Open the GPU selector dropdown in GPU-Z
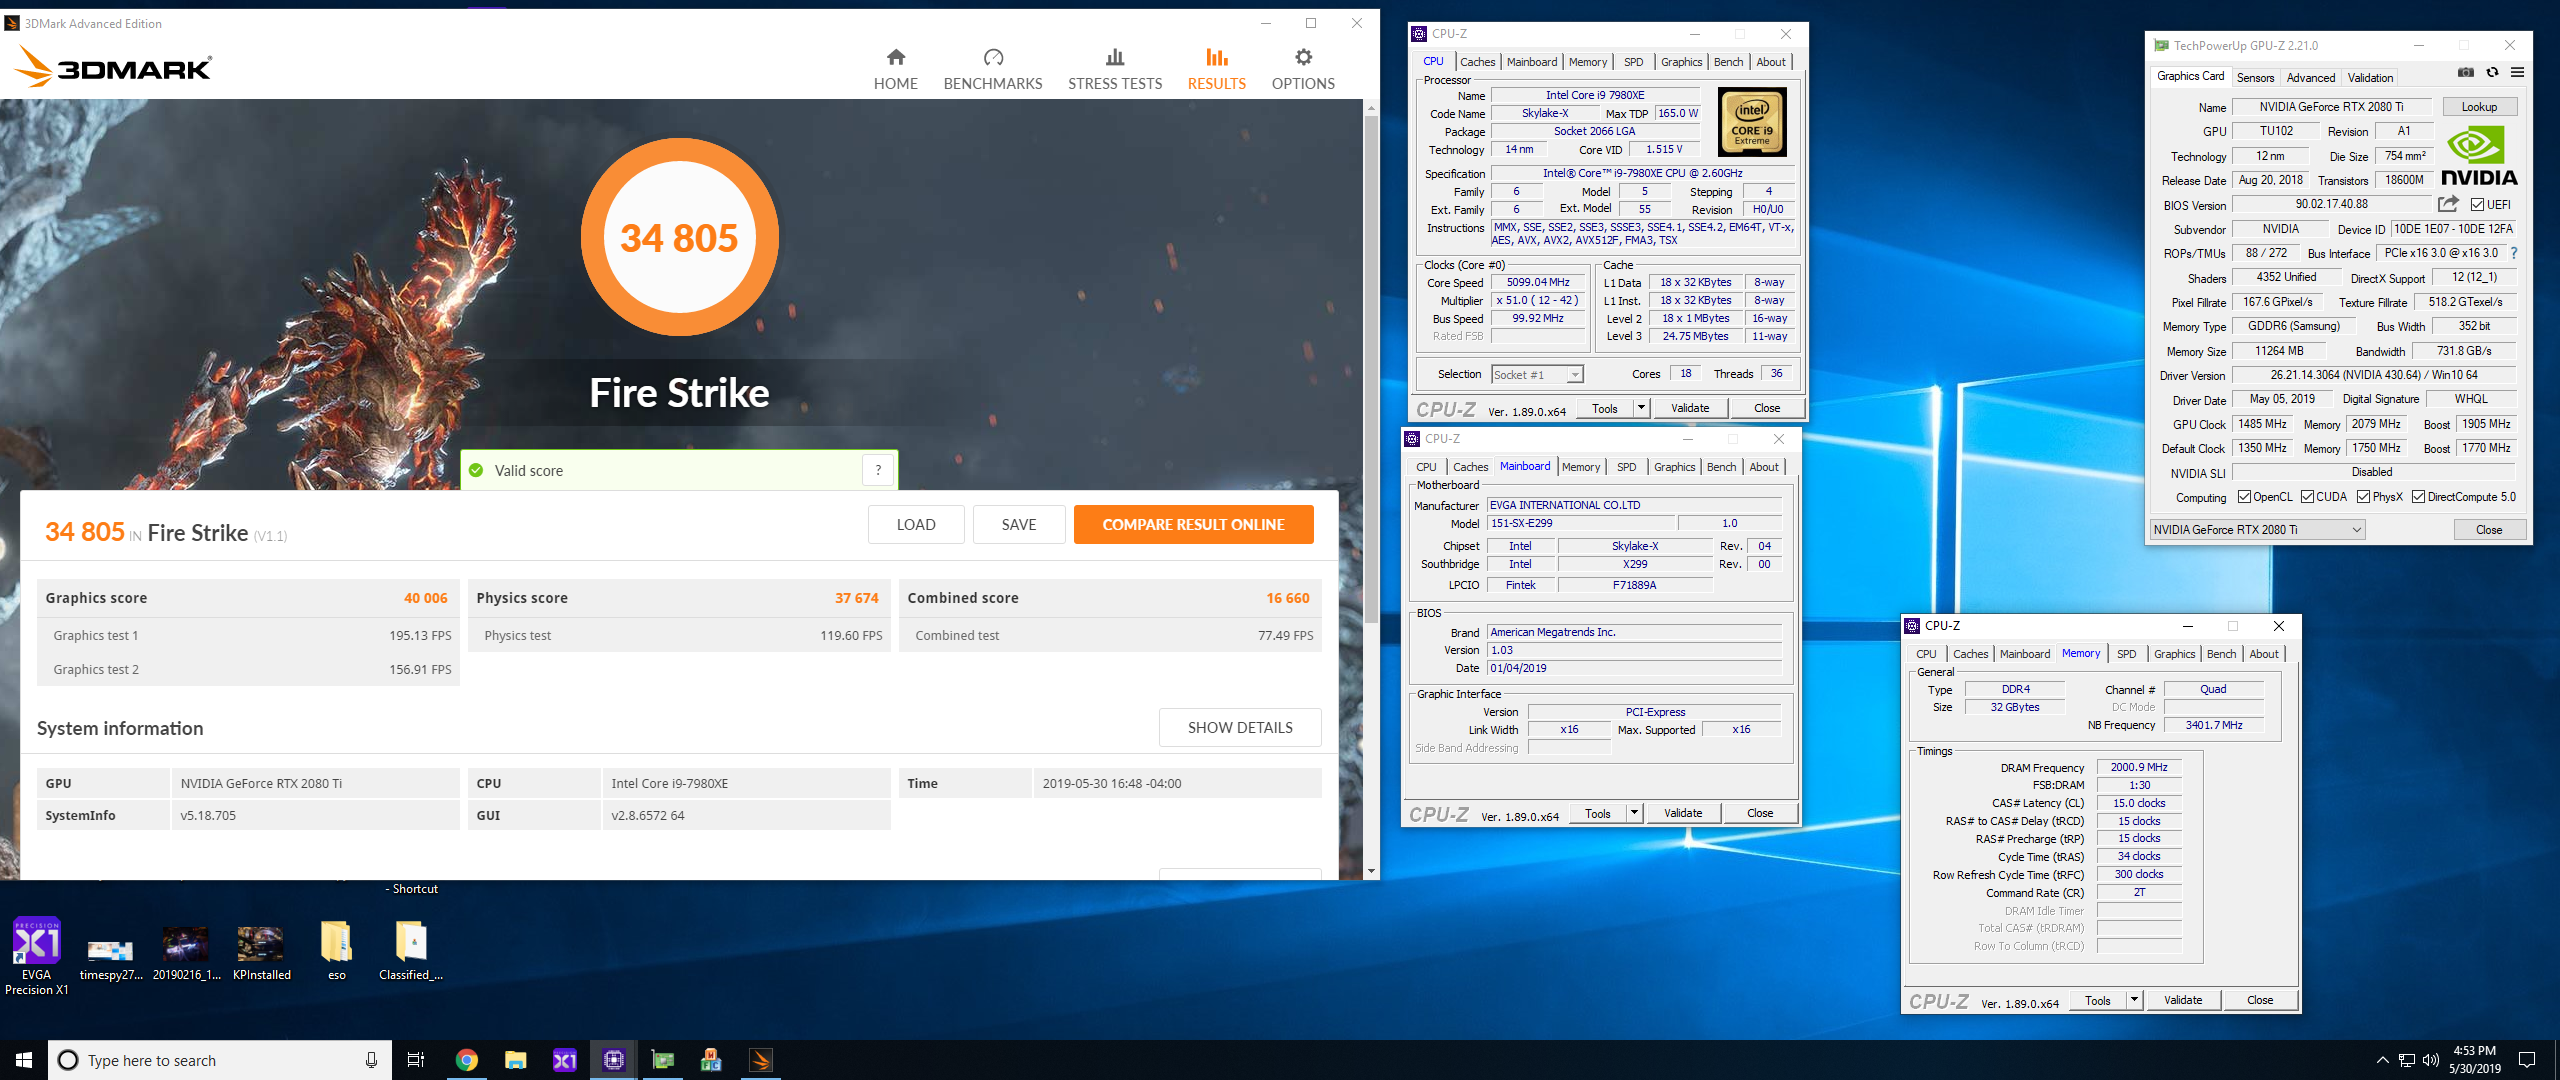 pos(2257,530)
